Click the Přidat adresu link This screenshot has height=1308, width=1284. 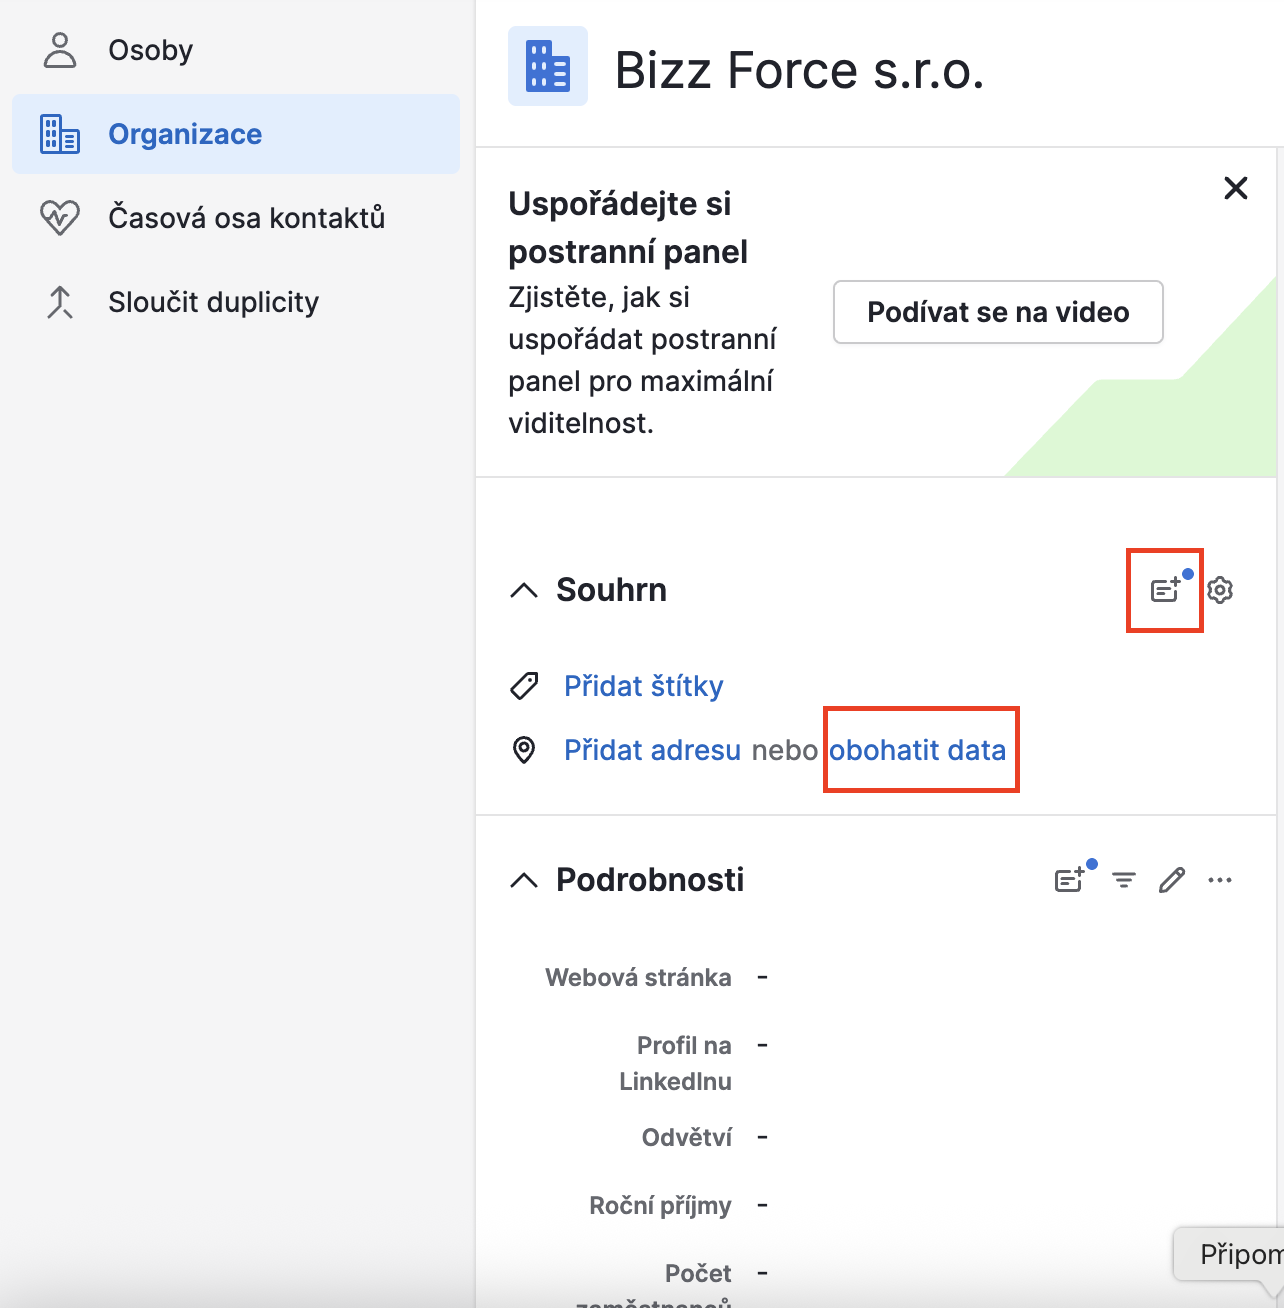click(652, 750)
